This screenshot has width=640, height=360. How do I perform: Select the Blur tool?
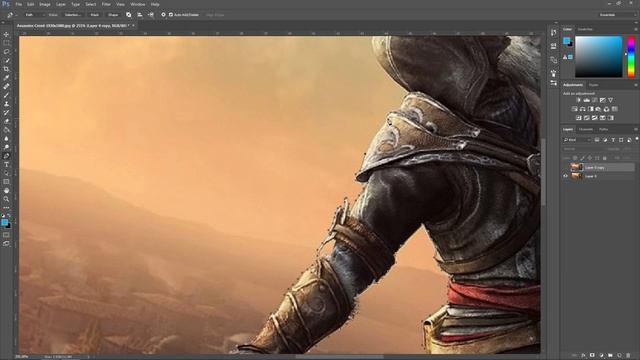pyautogui.click(x=6, y=138)
